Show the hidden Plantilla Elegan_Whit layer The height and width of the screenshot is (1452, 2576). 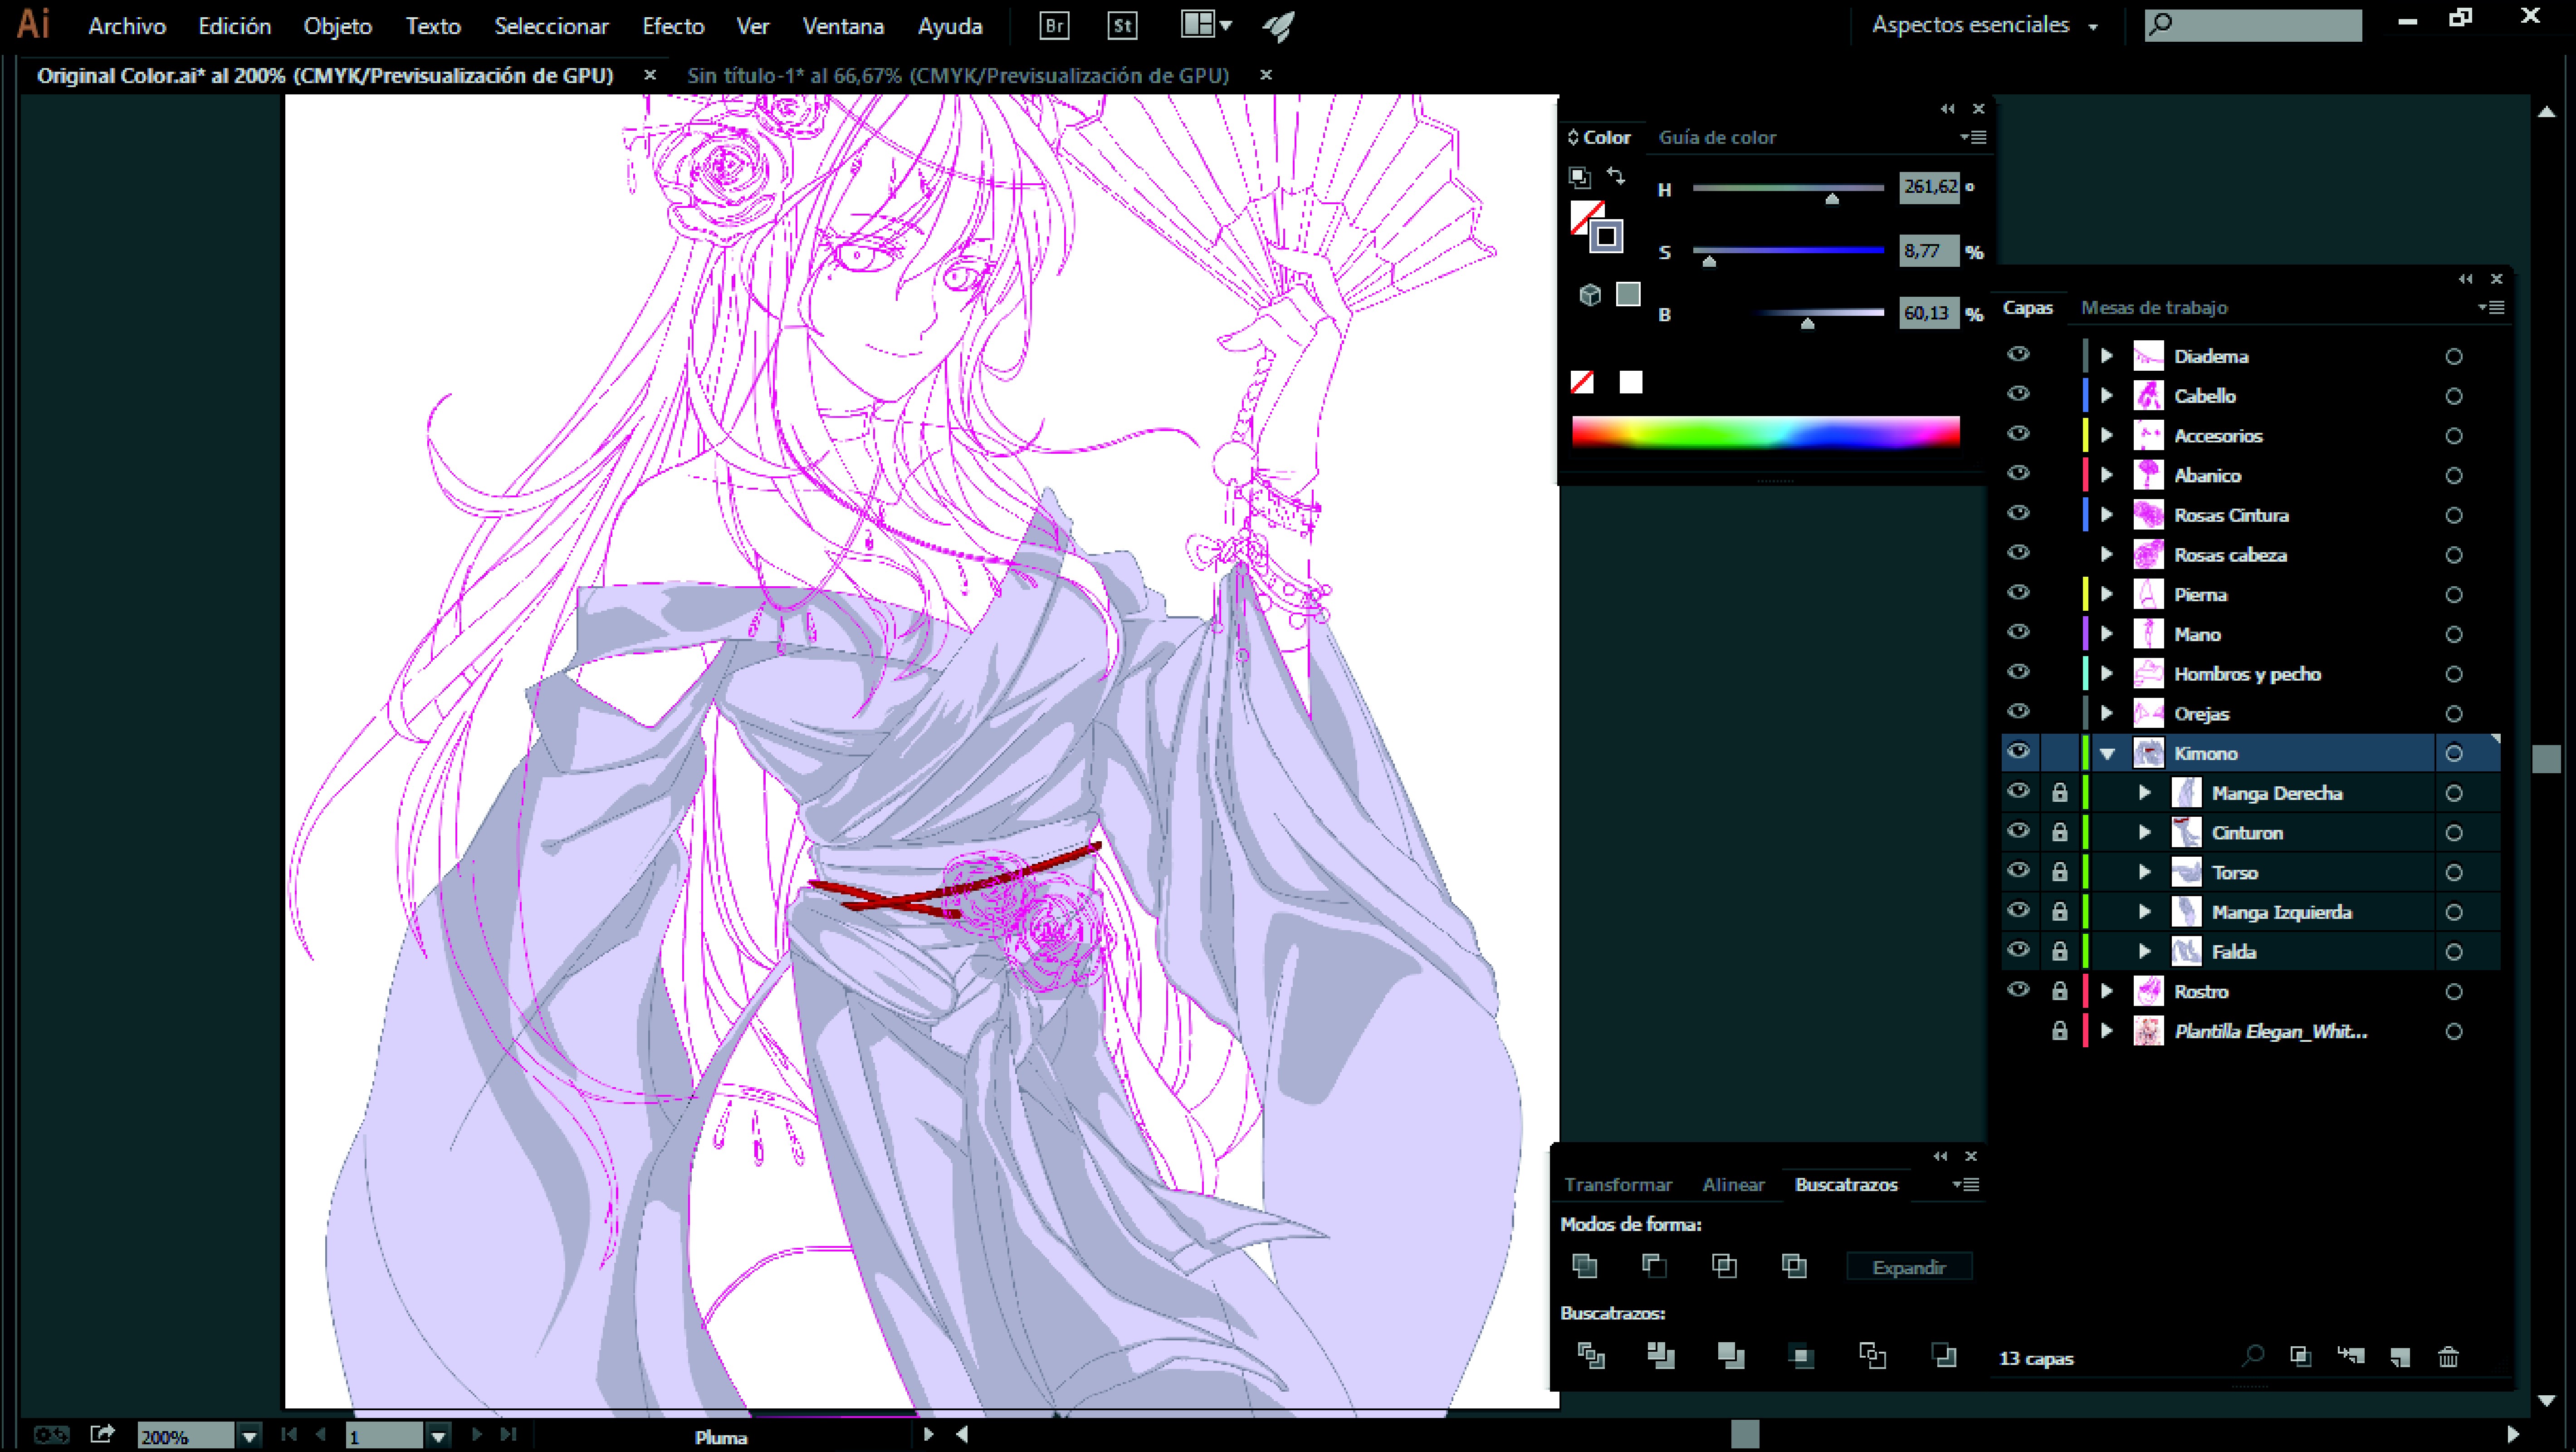pyautogui.click(x=2018, y=1031)
